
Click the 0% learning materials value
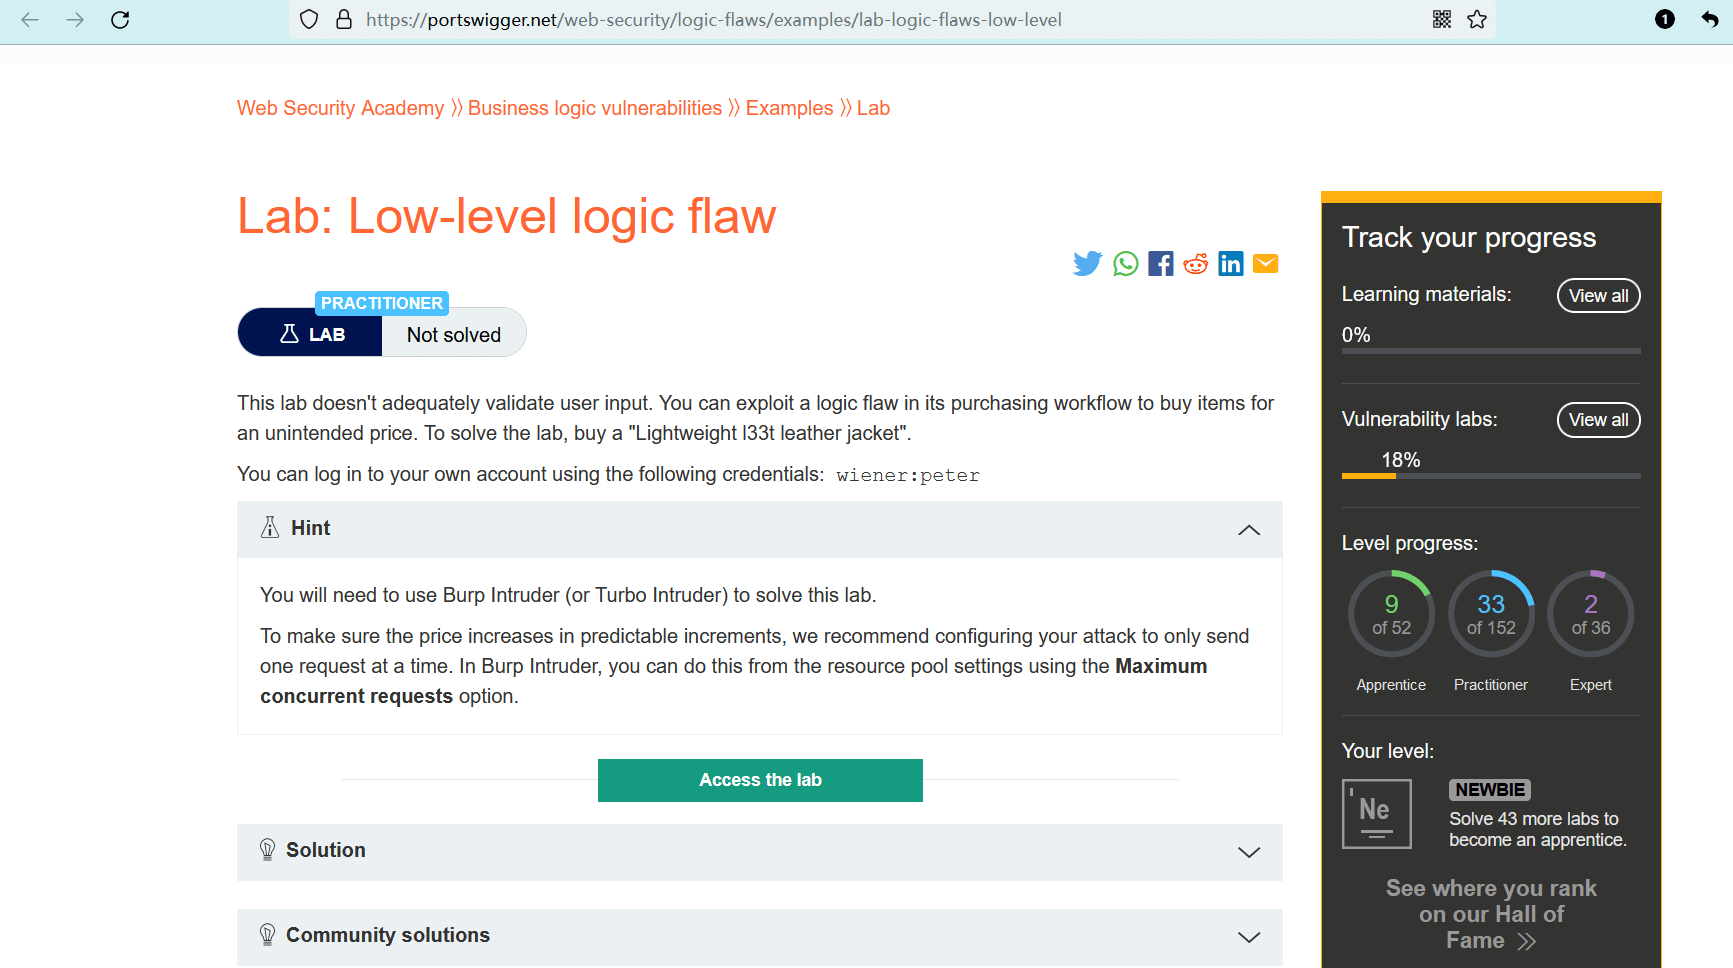tap(1356, 335)
